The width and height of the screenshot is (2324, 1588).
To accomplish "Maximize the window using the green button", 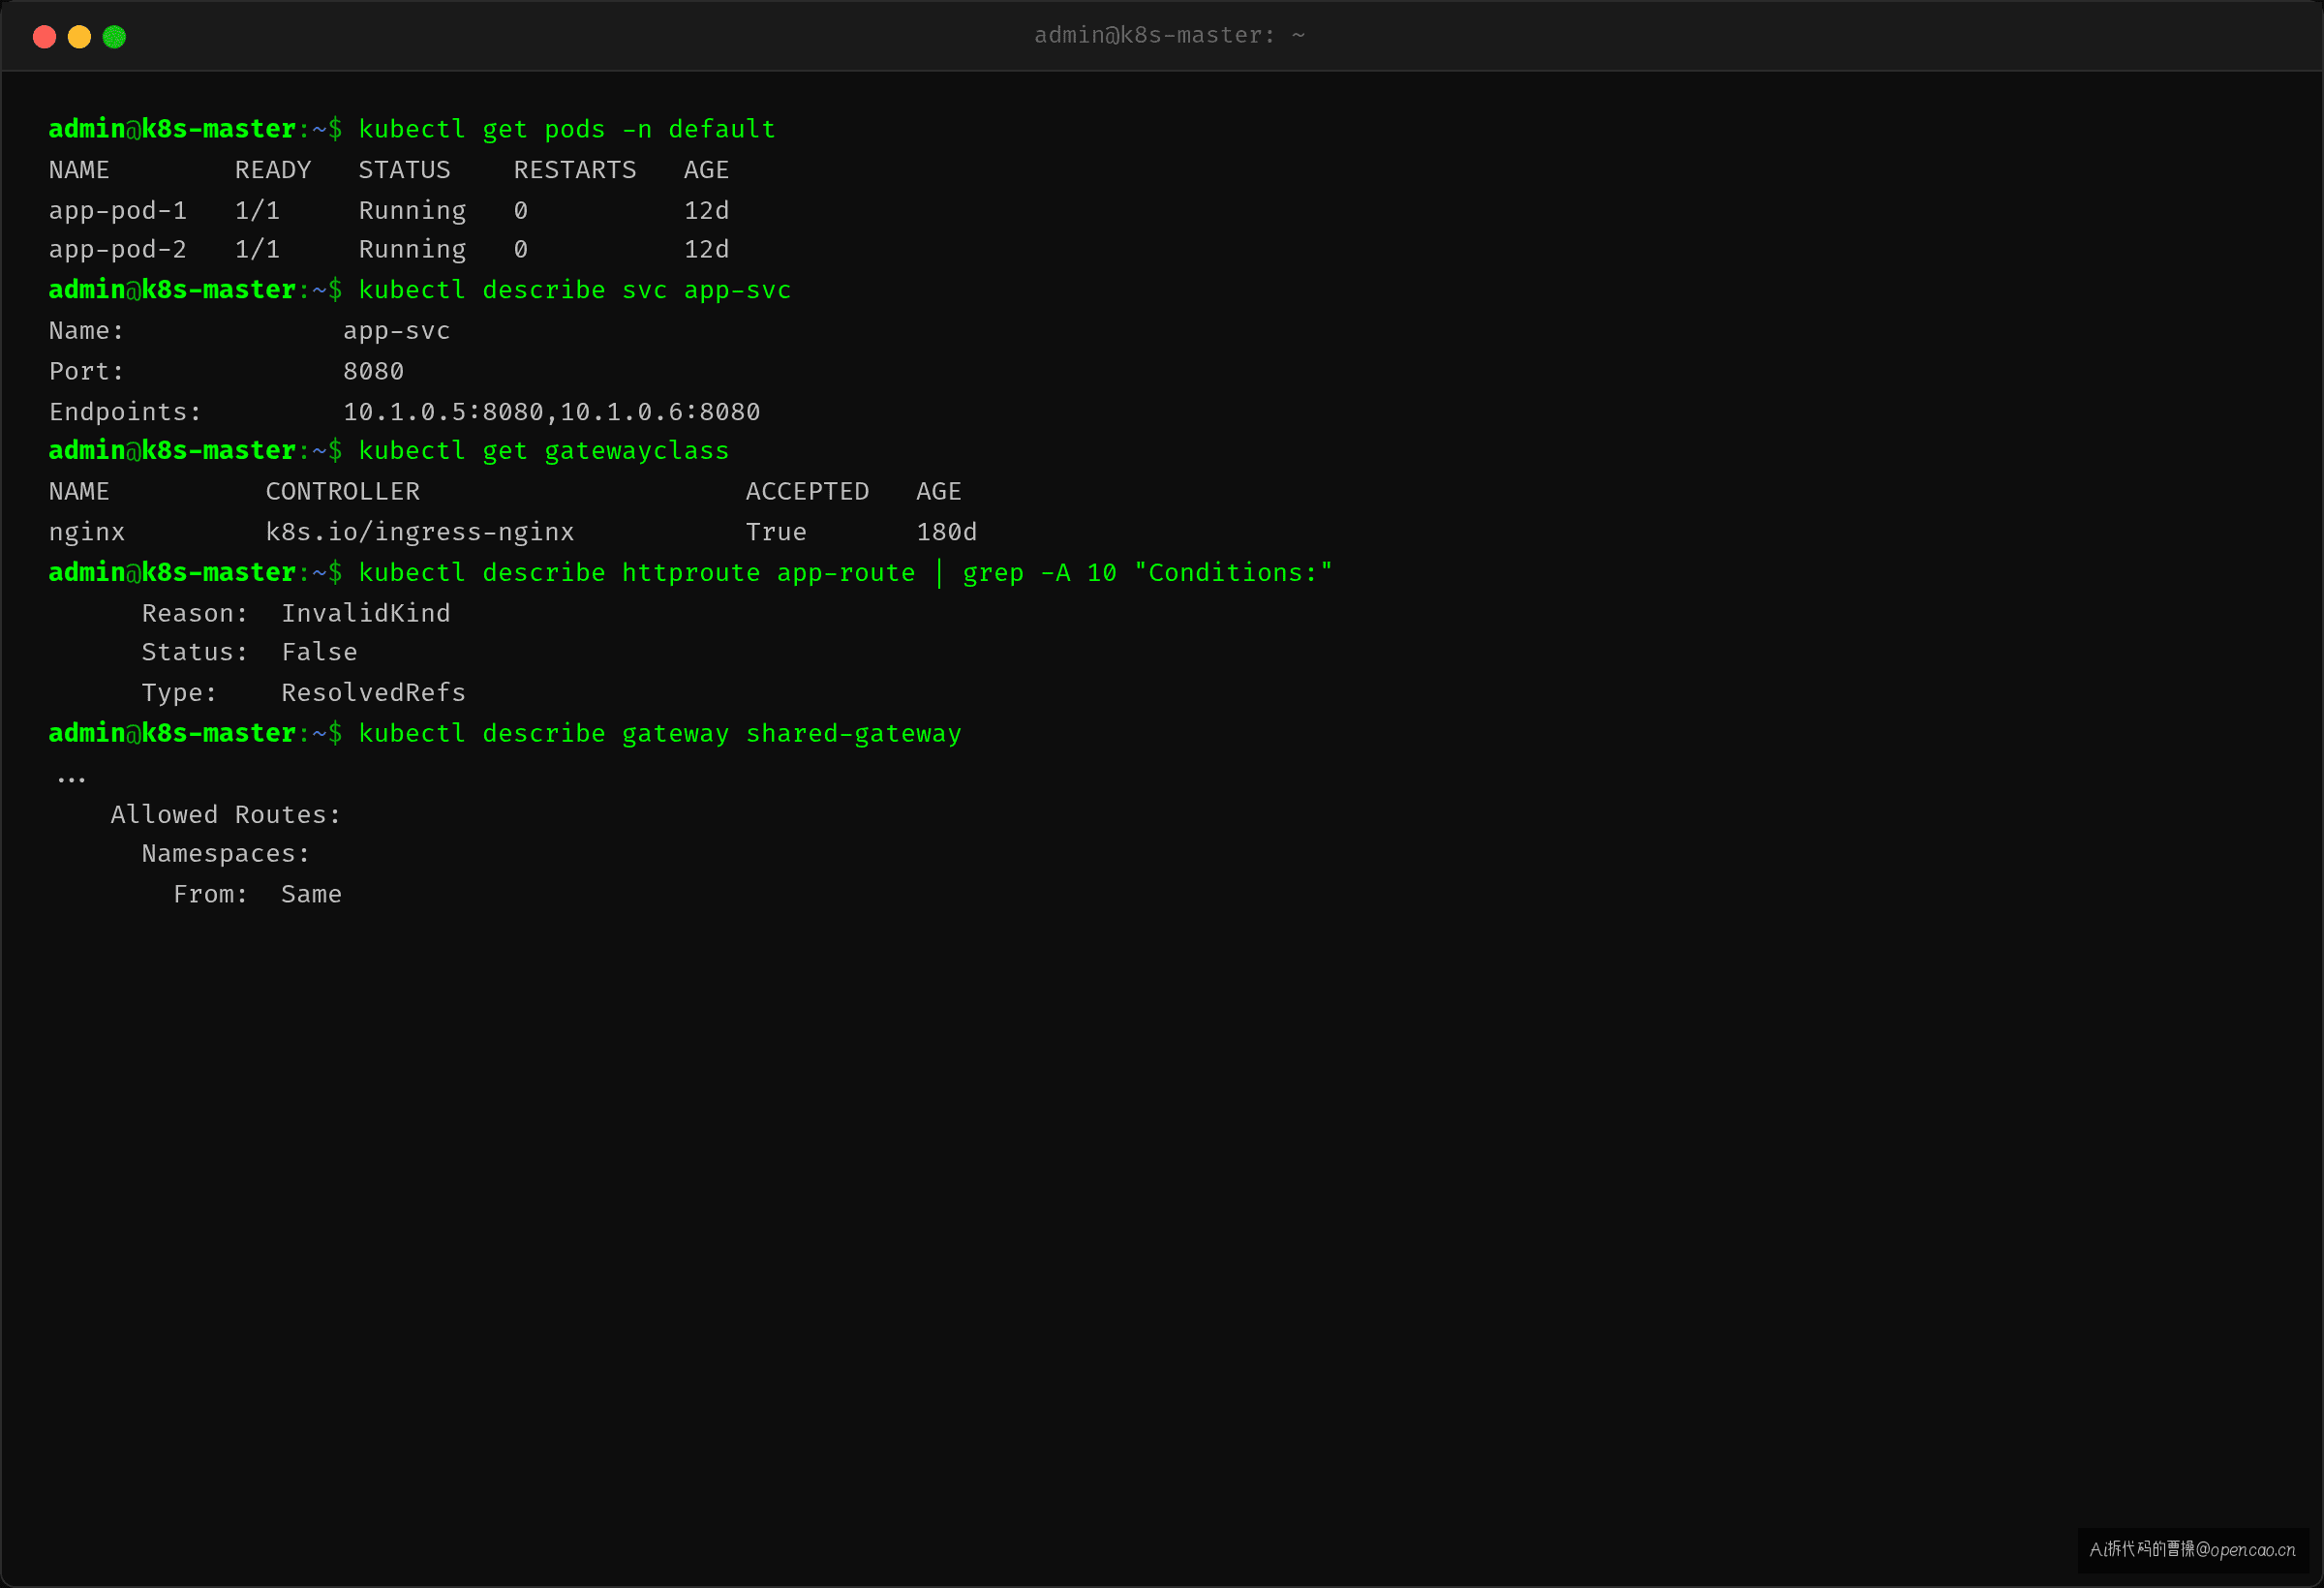I will click(114, 37).
